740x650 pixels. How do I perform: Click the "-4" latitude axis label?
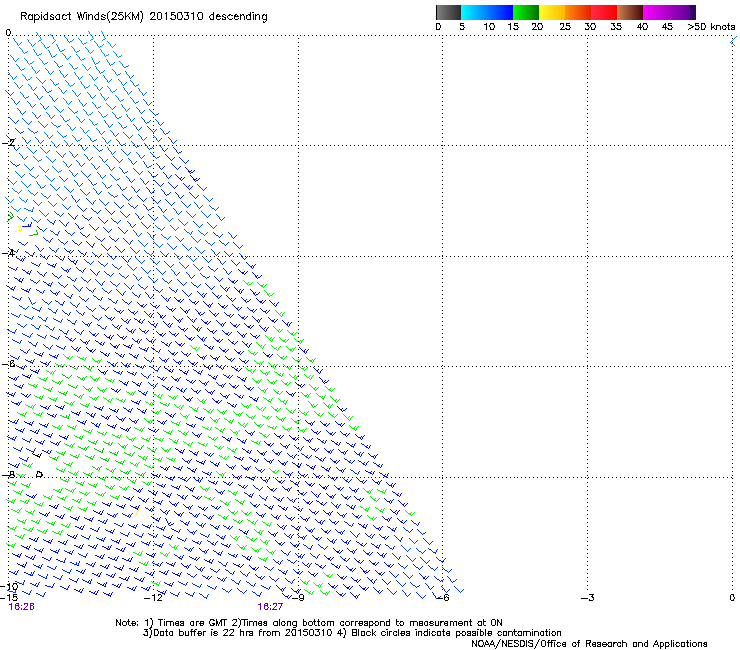pyautogui.click(x=9, y=253)
